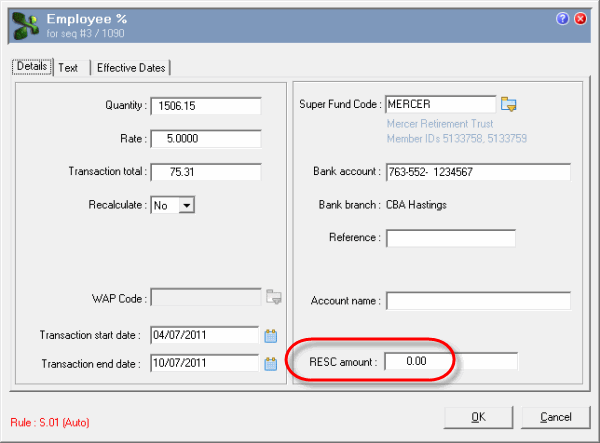Select the Details tab
The height and width of the screenshot is (443, 600).
[32, 67]
